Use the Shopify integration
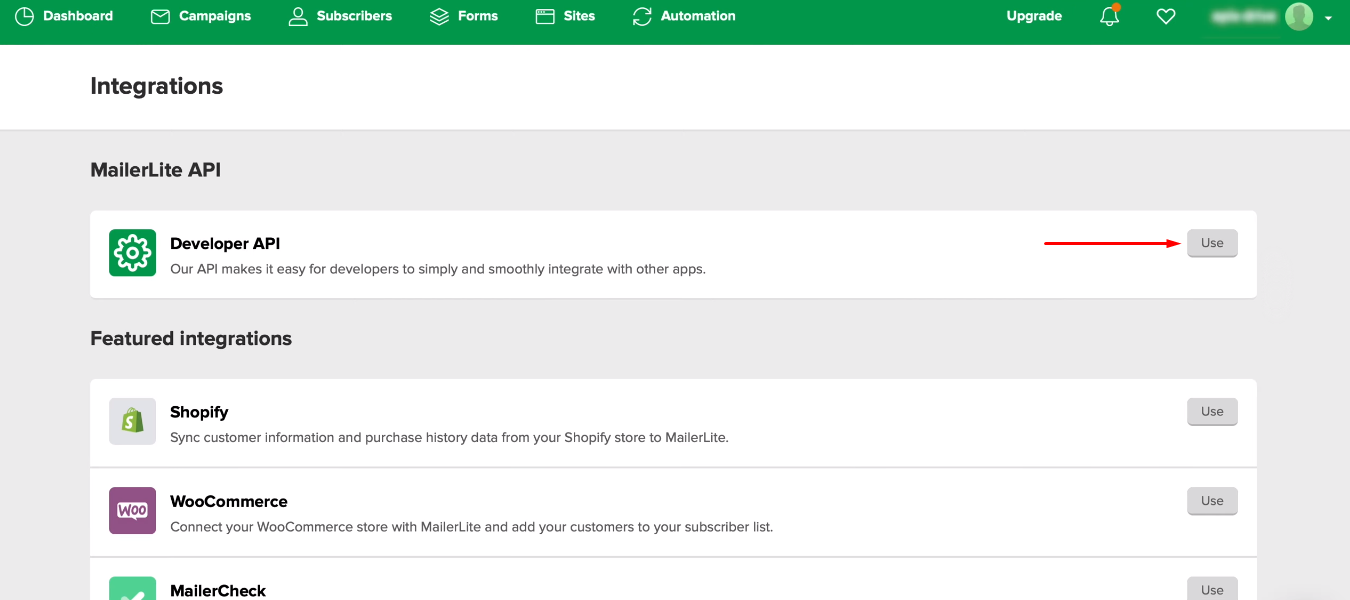Screen dimensions: 1350x600 (1212, 412)
